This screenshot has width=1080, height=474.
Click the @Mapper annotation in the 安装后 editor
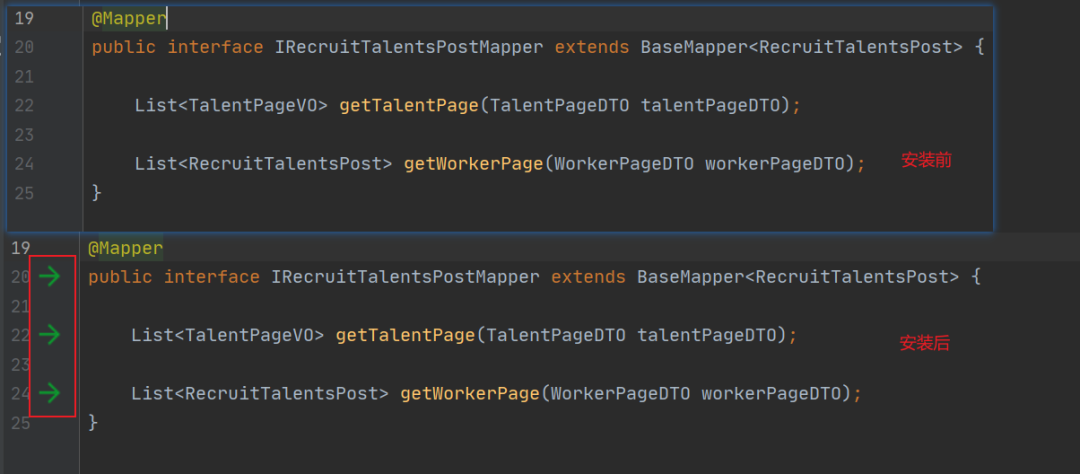tap(125, 248)
